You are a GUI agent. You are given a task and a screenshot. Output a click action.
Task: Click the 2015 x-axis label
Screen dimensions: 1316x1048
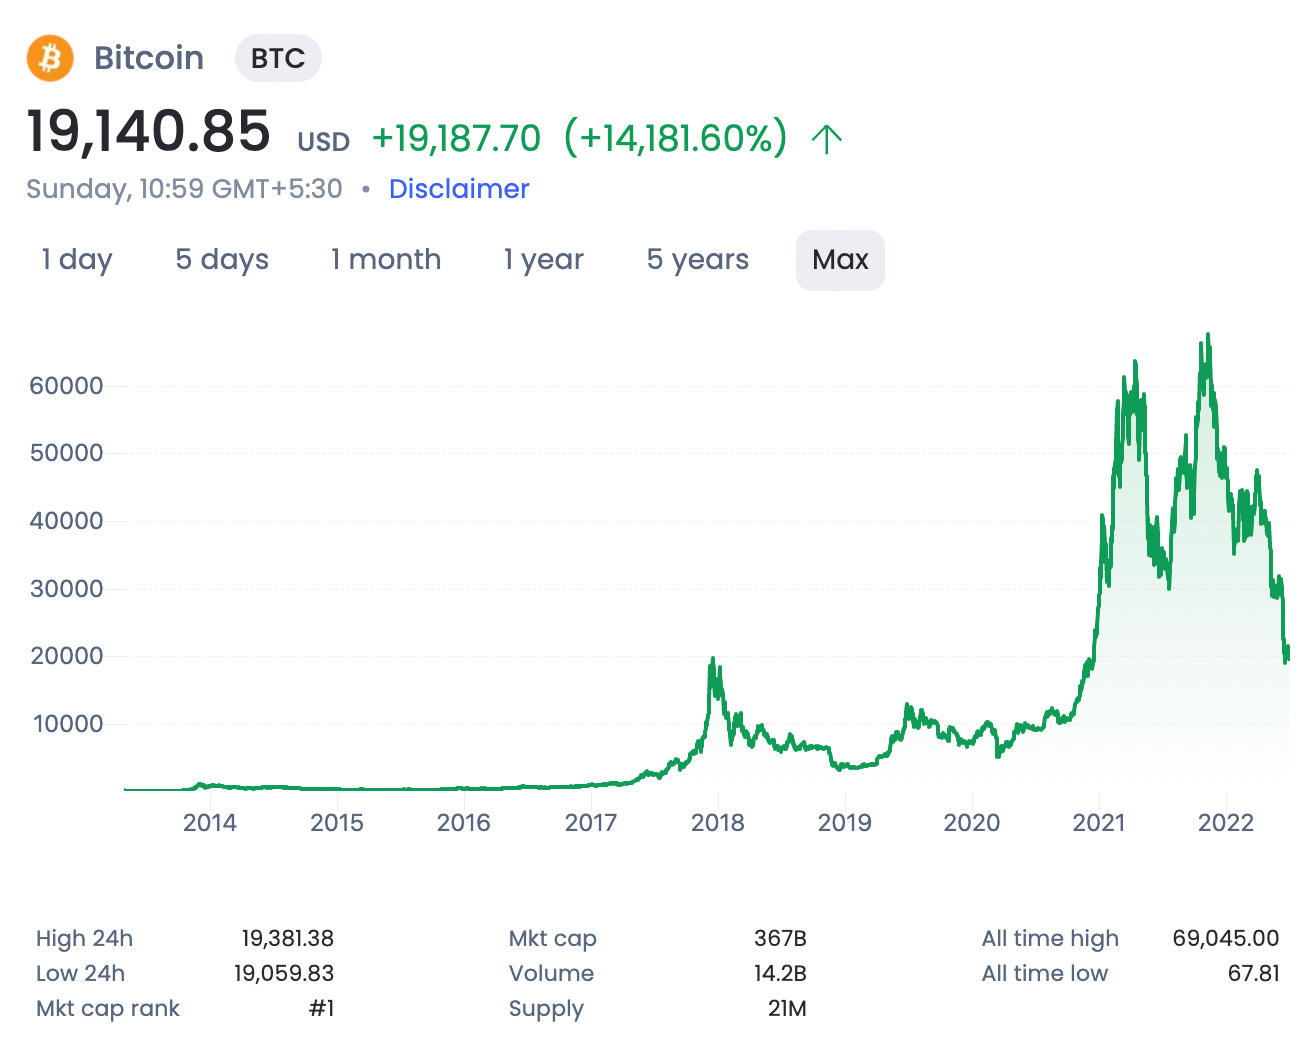337,823
